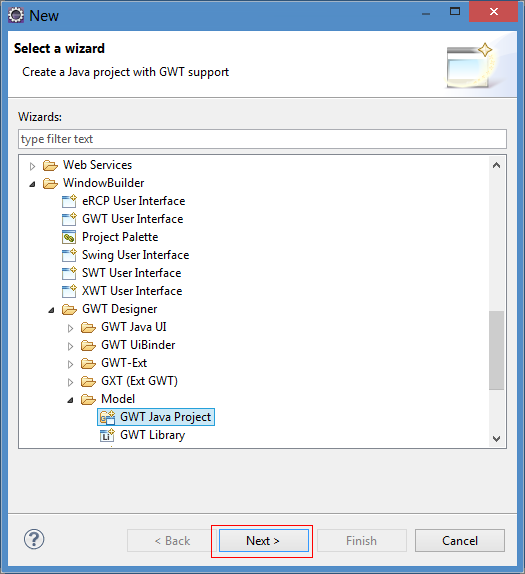Expand the GWT UiBinder folder

point(70,346)
